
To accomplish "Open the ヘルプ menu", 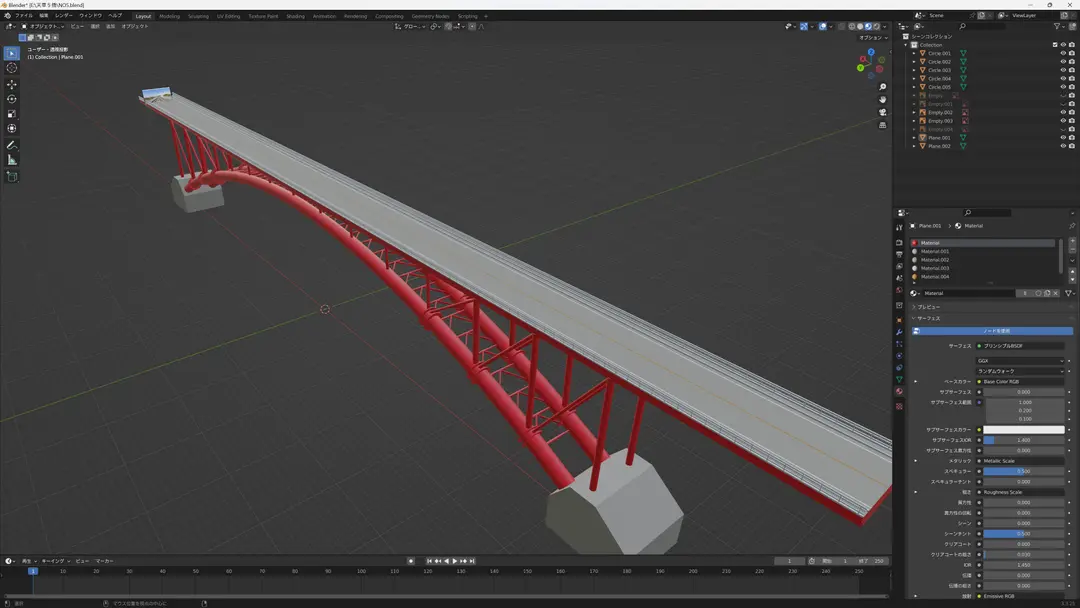I will point(114,15).
